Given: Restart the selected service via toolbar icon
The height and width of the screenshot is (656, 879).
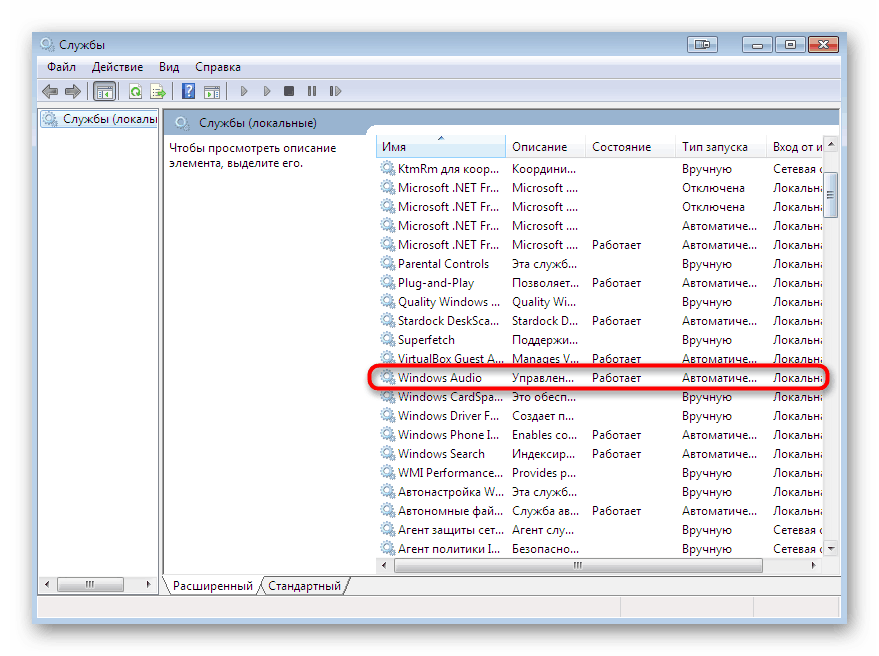Looking at the screenshot, I should 335,91.
